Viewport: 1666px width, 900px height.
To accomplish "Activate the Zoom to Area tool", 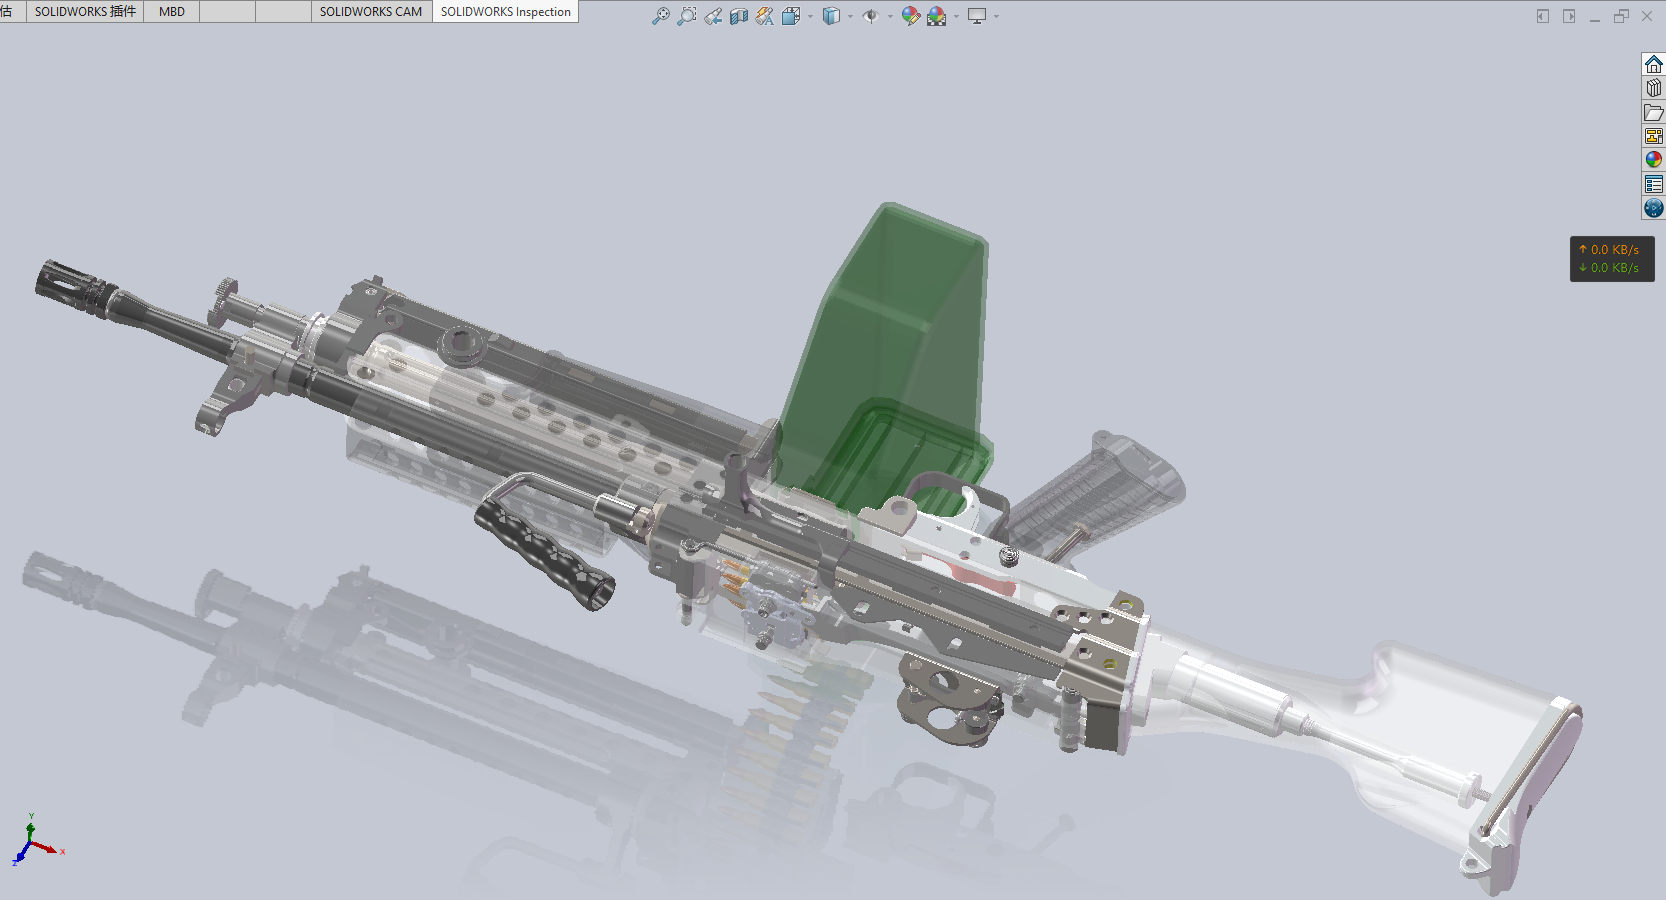I will (686, 16).
